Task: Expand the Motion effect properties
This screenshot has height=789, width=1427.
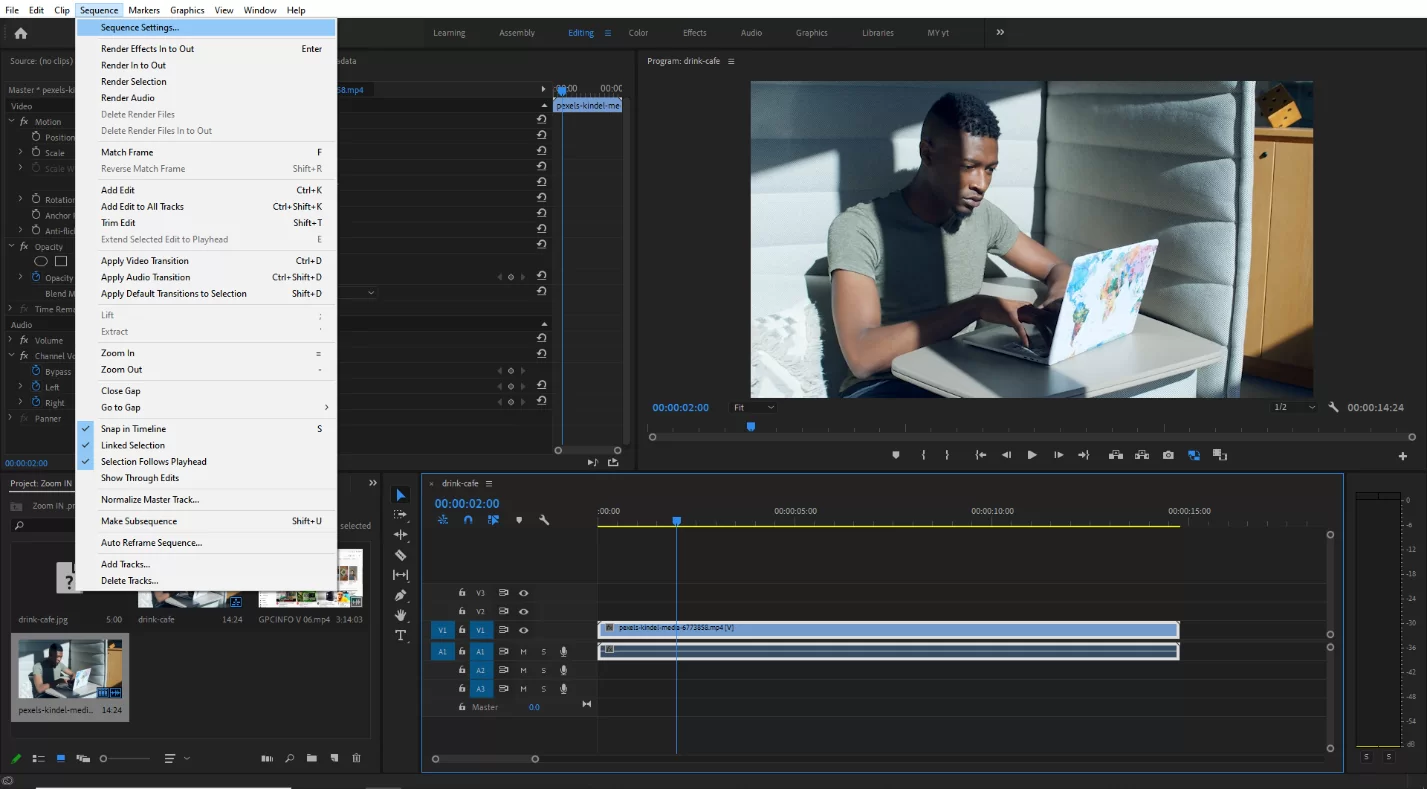Action: tap(12, 121)
